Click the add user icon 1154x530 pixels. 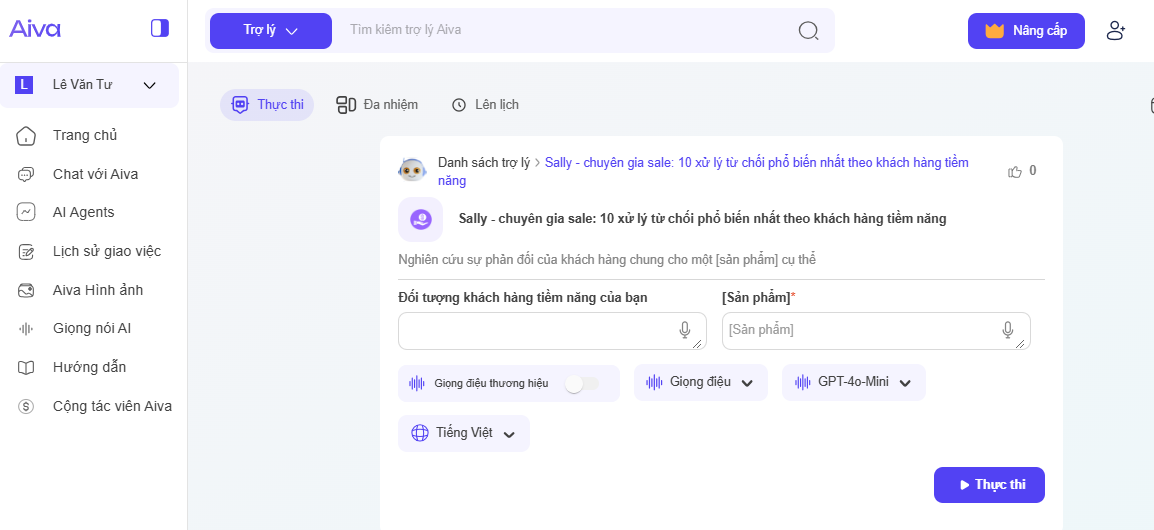pyautogui.click(x=1116, y=31)
